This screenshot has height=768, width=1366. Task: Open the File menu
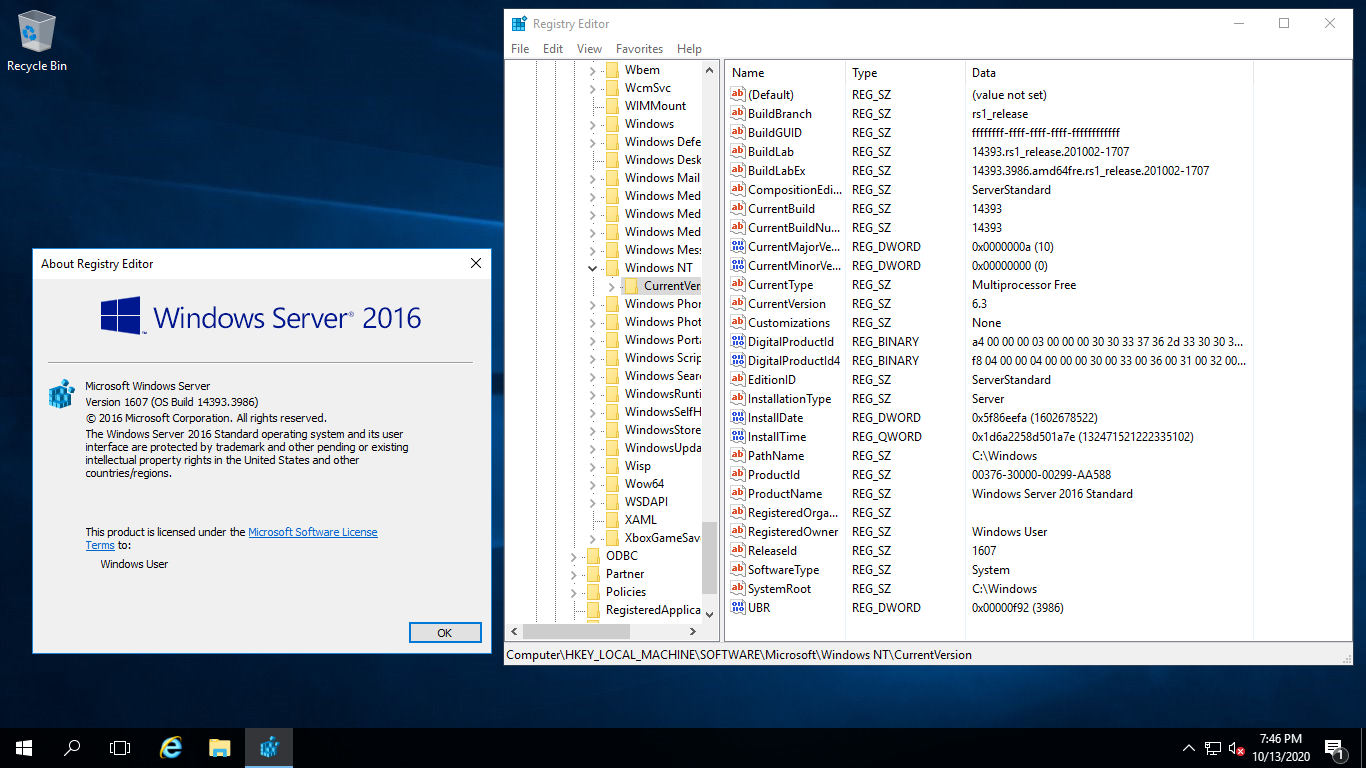pos(520,49)
